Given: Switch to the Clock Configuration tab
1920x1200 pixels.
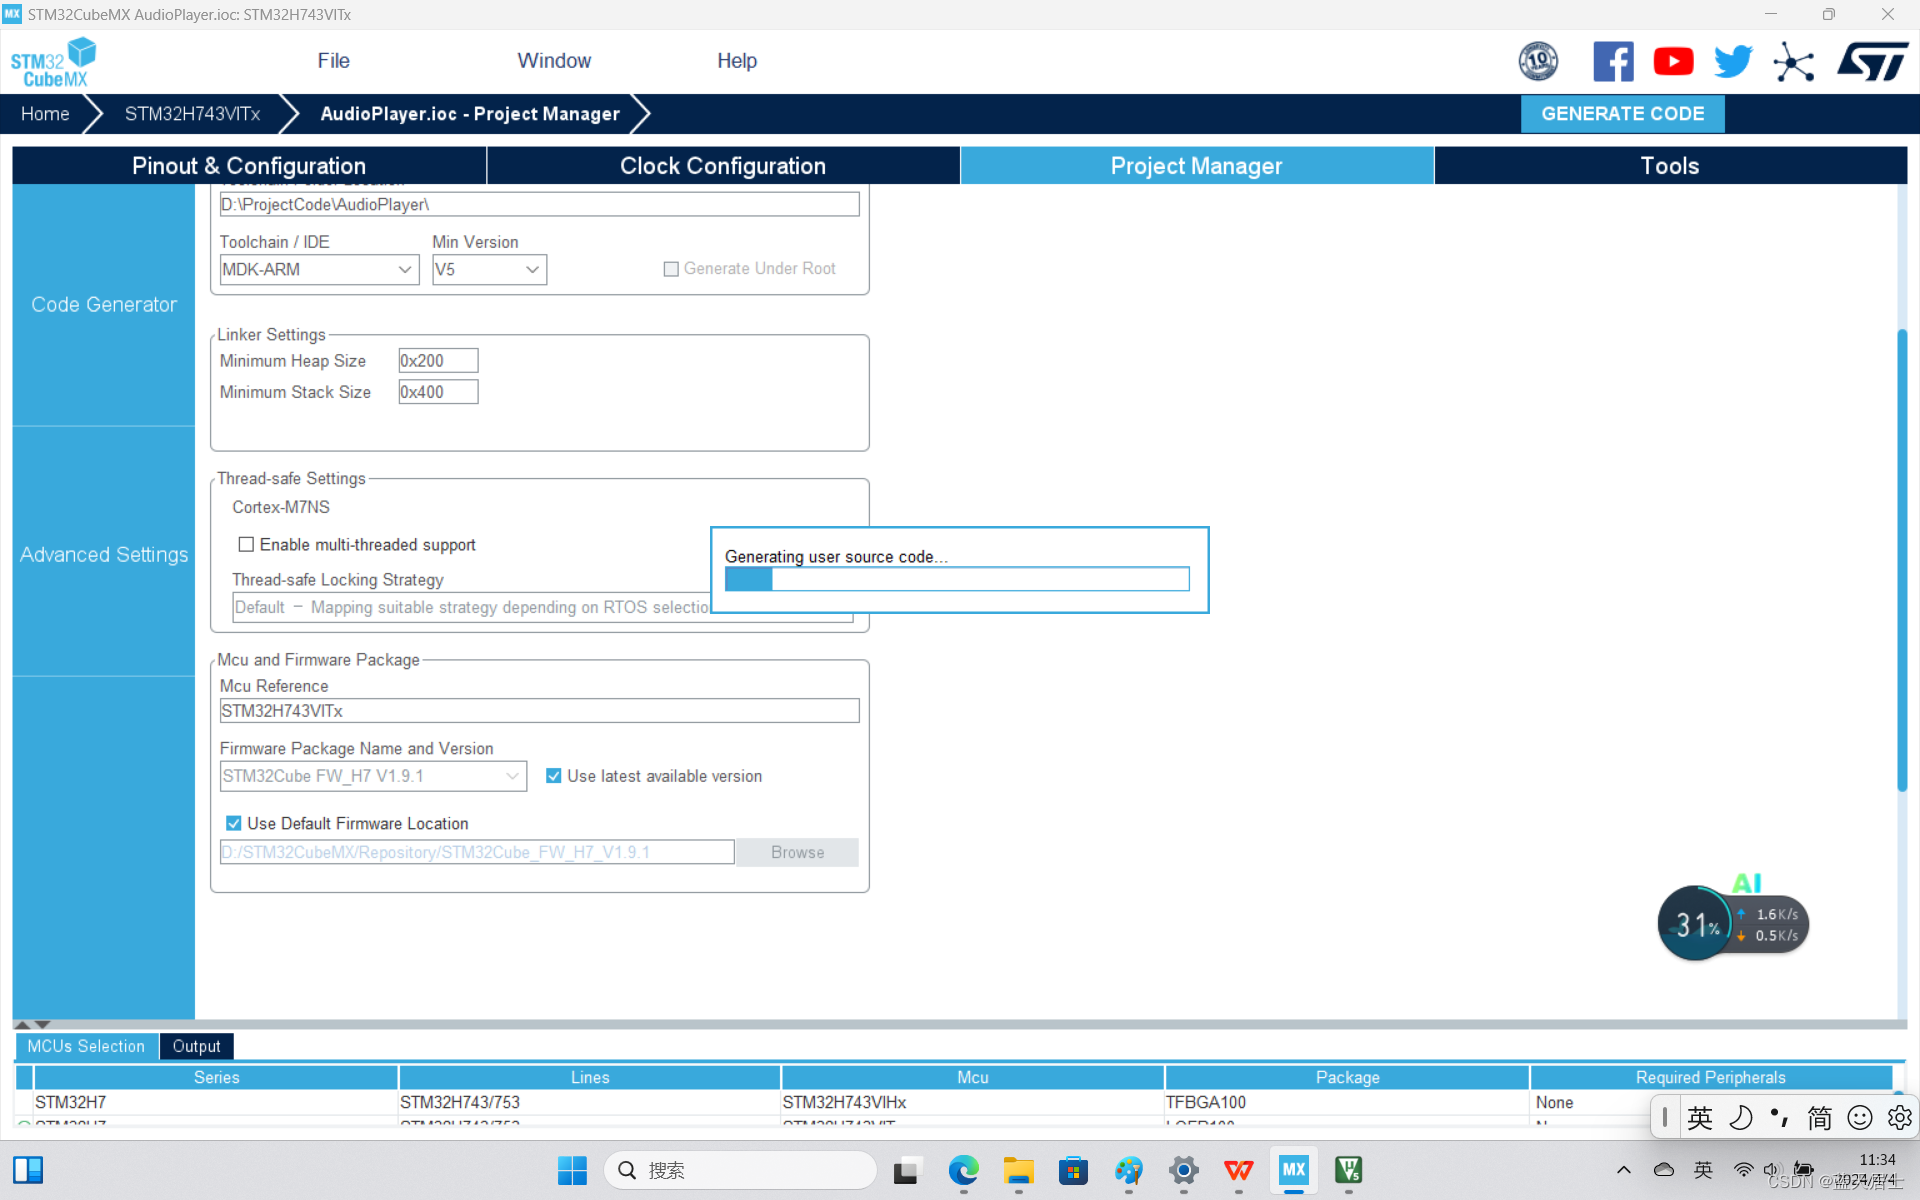Looking at the screenshot, I should 722,166.
